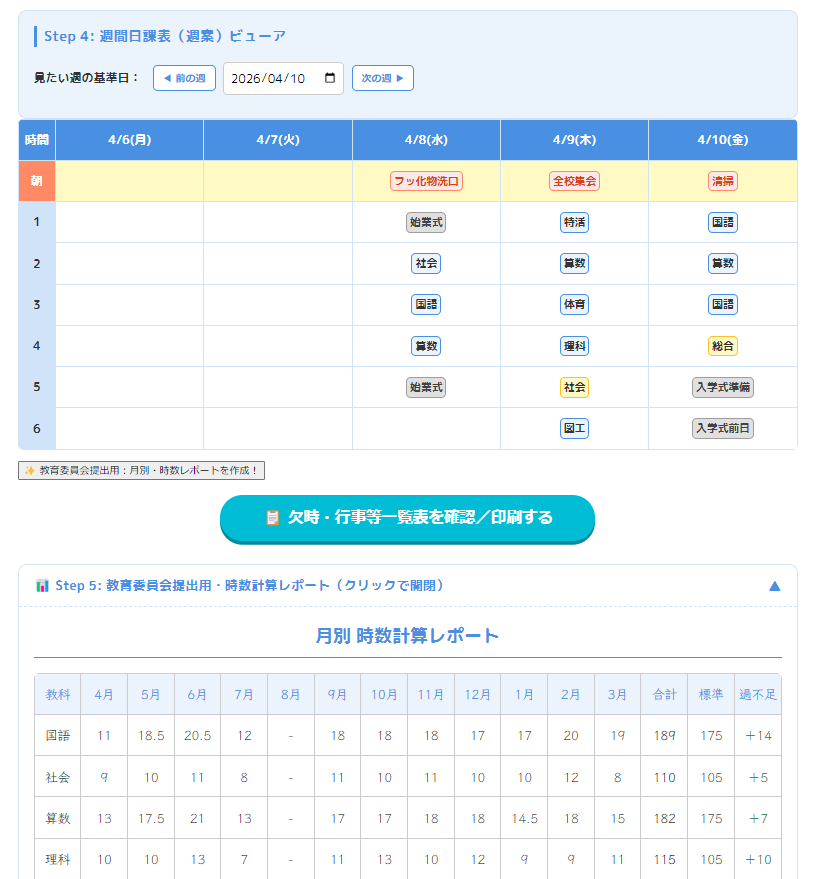Open the calendar picker icon in date field
This screenshot has height=879, width=816.
click(x=330, y=78)
